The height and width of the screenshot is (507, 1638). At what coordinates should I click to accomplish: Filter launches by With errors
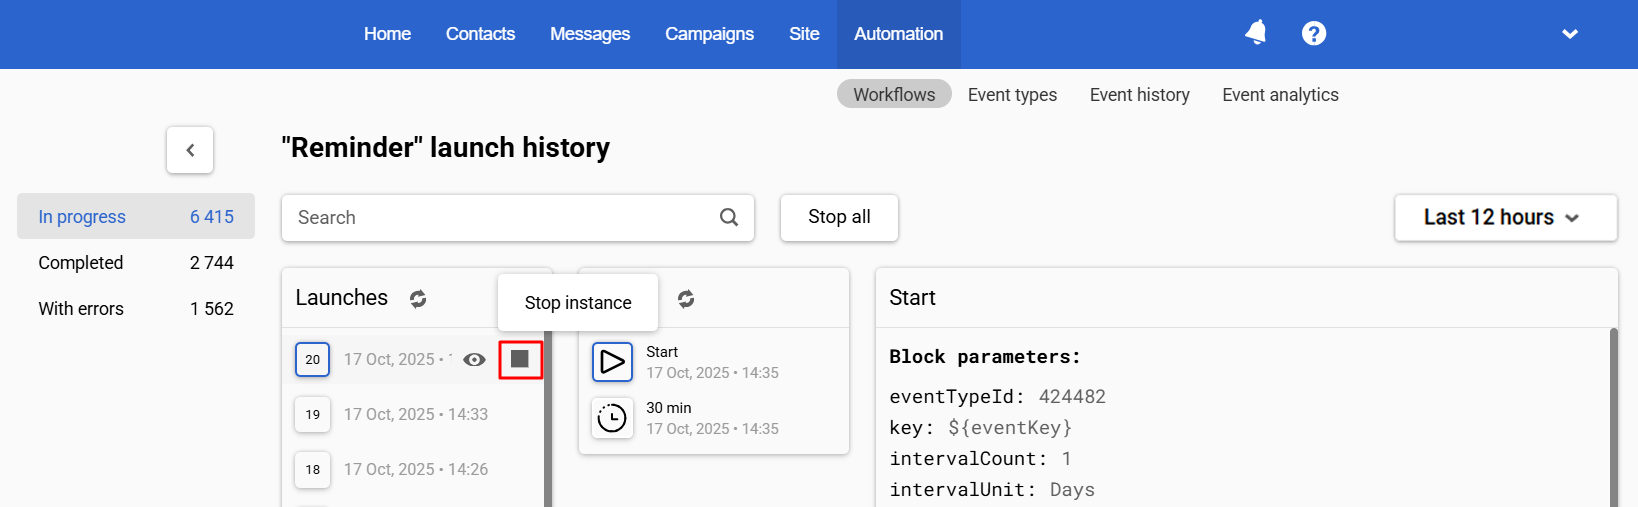click(136, 308)
